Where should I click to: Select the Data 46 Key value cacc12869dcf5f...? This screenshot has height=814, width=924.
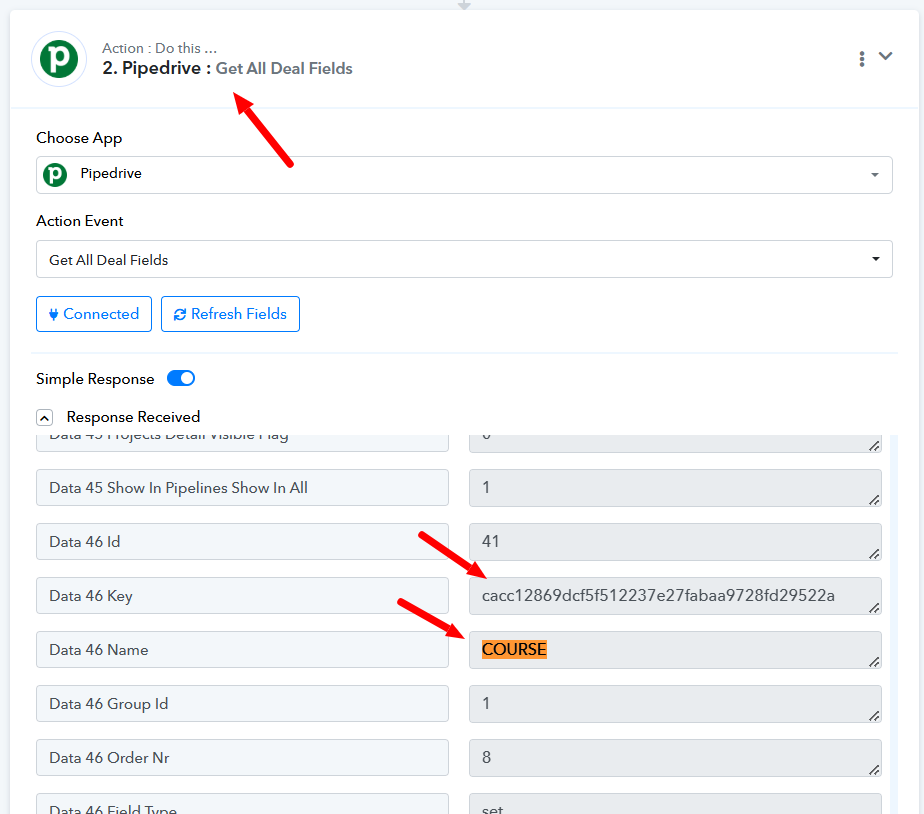coord(675,596)
